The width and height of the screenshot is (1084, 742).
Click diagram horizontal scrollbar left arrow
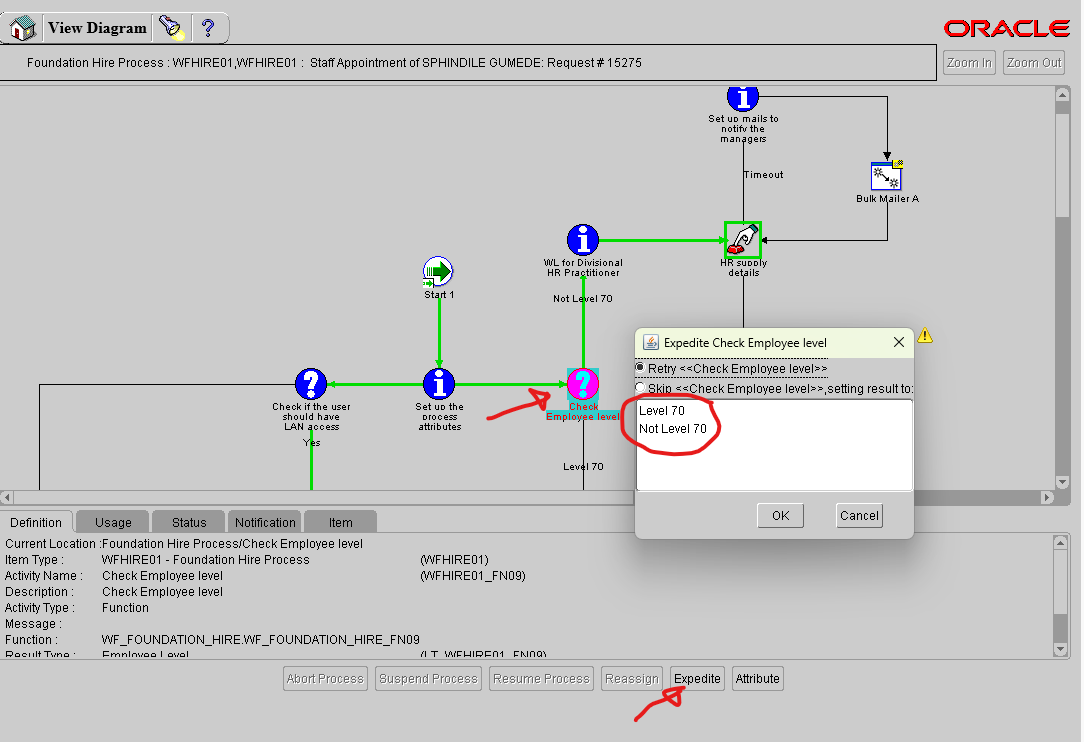click(x=7, y=497)
